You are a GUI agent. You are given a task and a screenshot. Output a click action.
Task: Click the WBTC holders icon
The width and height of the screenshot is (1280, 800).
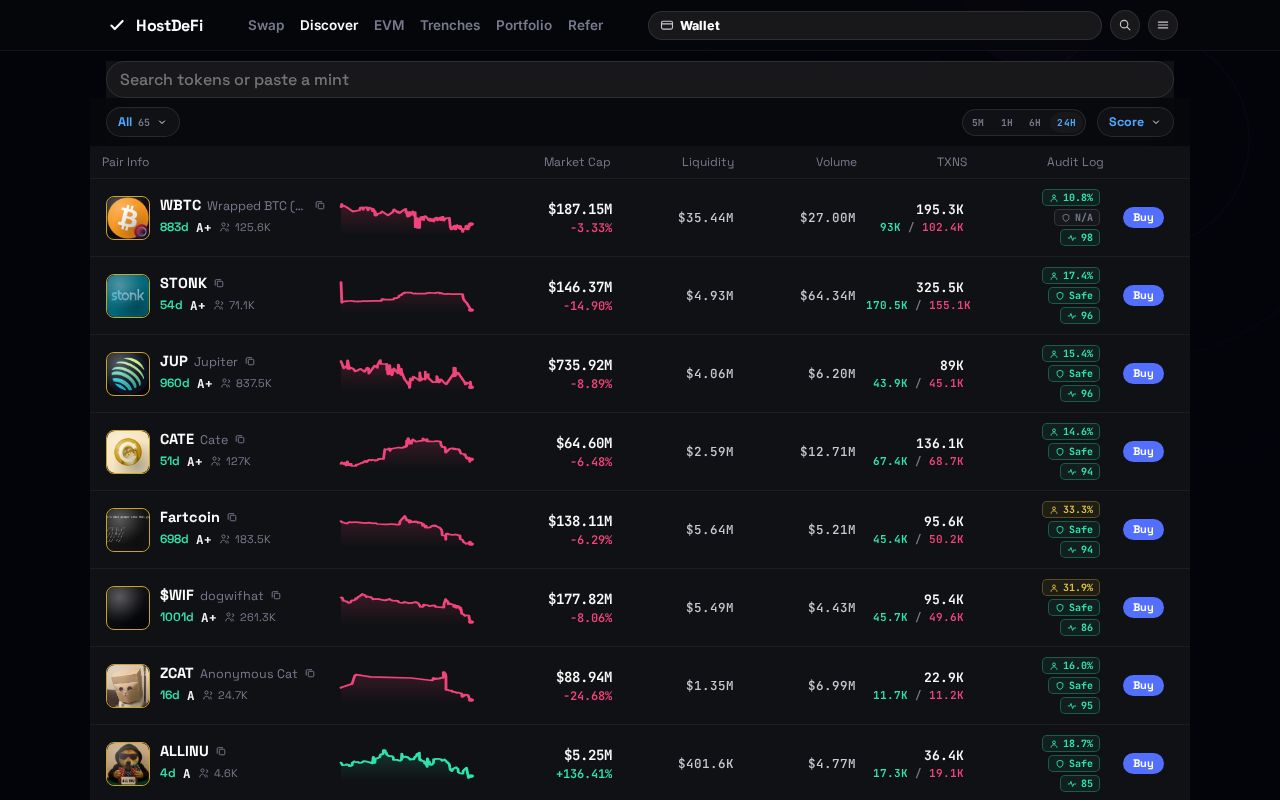225,227
